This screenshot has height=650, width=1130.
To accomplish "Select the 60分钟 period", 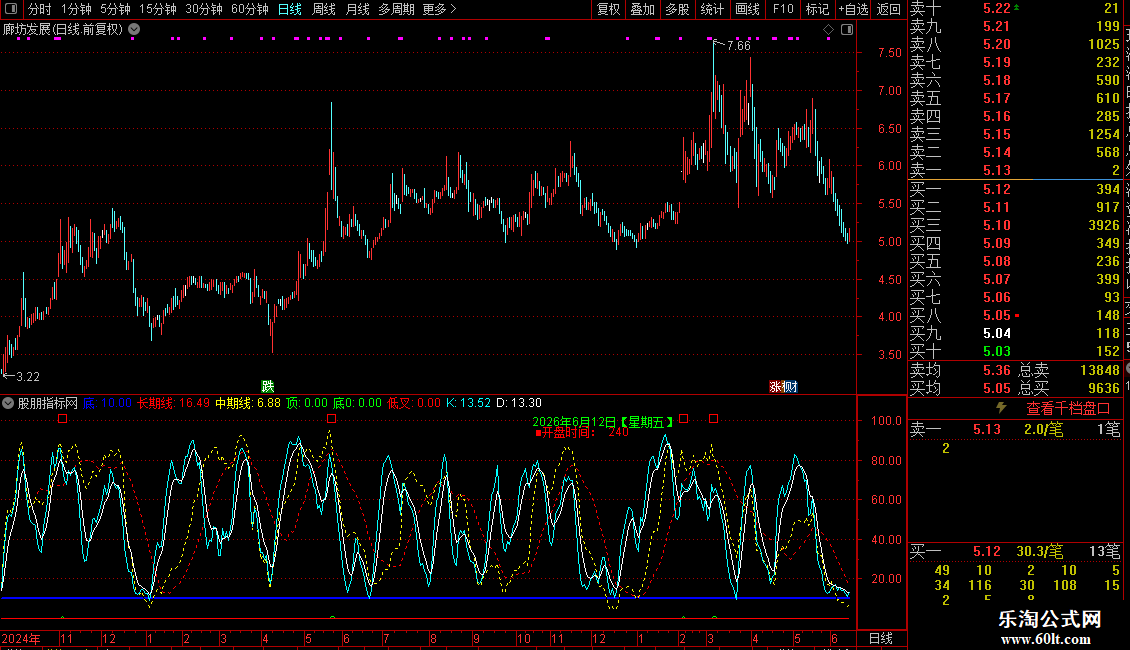I will pyautogui.click(x=250, y=9).
